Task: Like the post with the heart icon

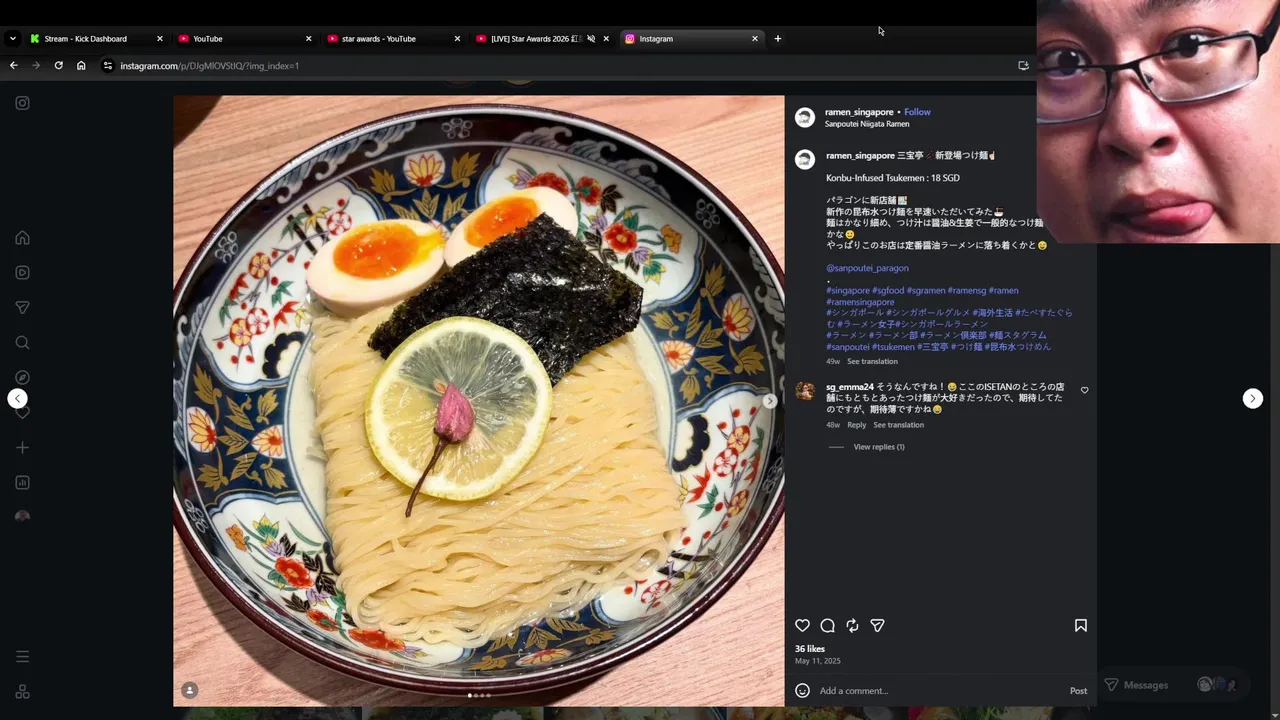Action: pyautogui.click(x=802, y=625)
